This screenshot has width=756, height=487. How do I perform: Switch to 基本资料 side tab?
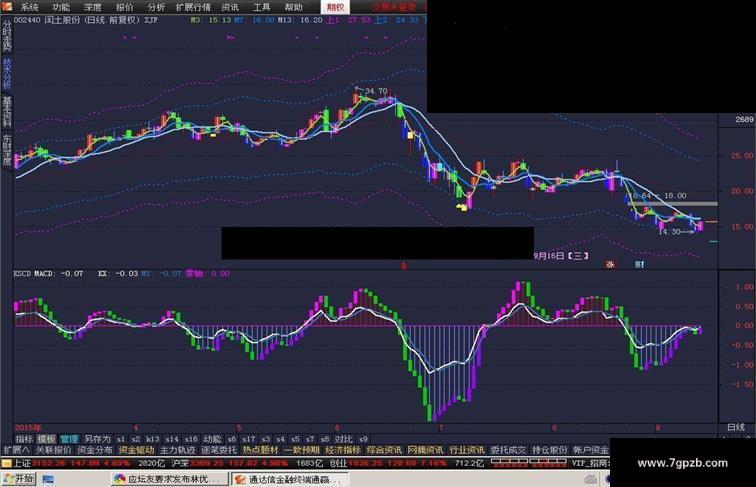click(x=7, y=111)
